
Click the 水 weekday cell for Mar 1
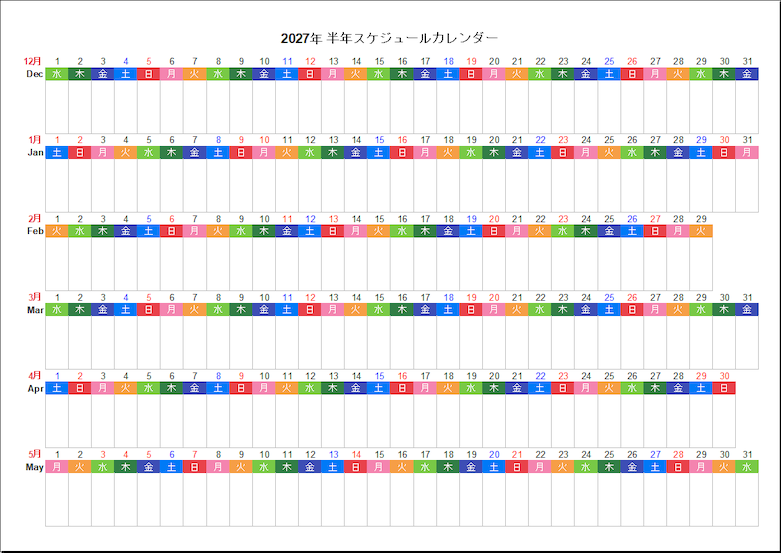57,309
